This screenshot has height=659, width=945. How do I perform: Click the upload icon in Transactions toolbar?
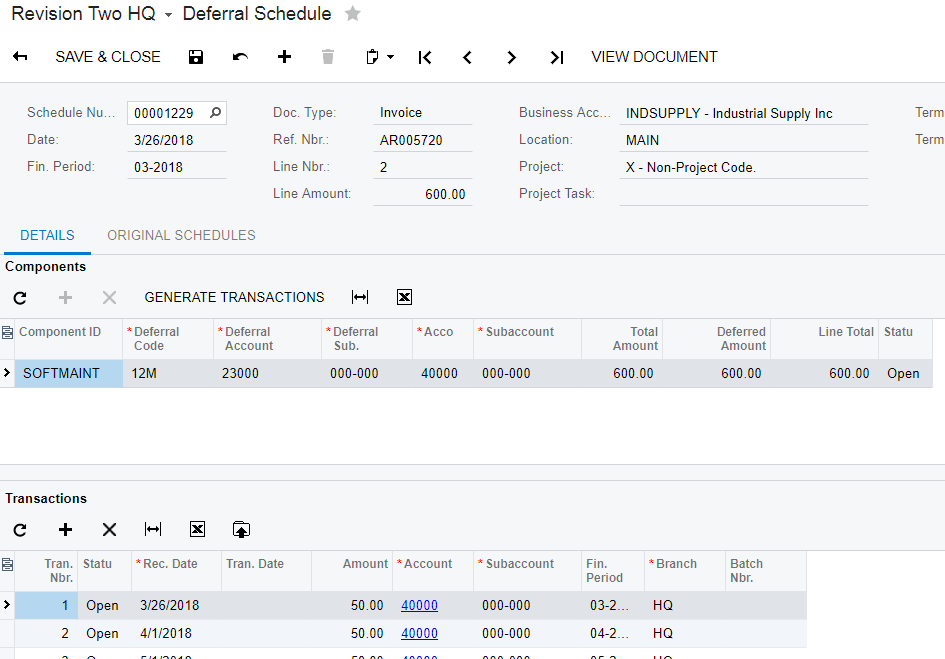[x=241, y=529]
